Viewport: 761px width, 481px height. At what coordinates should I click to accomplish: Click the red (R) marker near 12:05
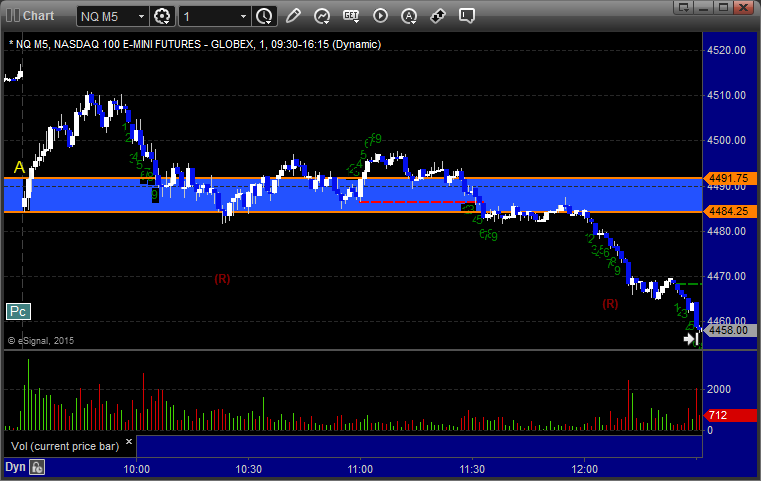click(611, 304)
